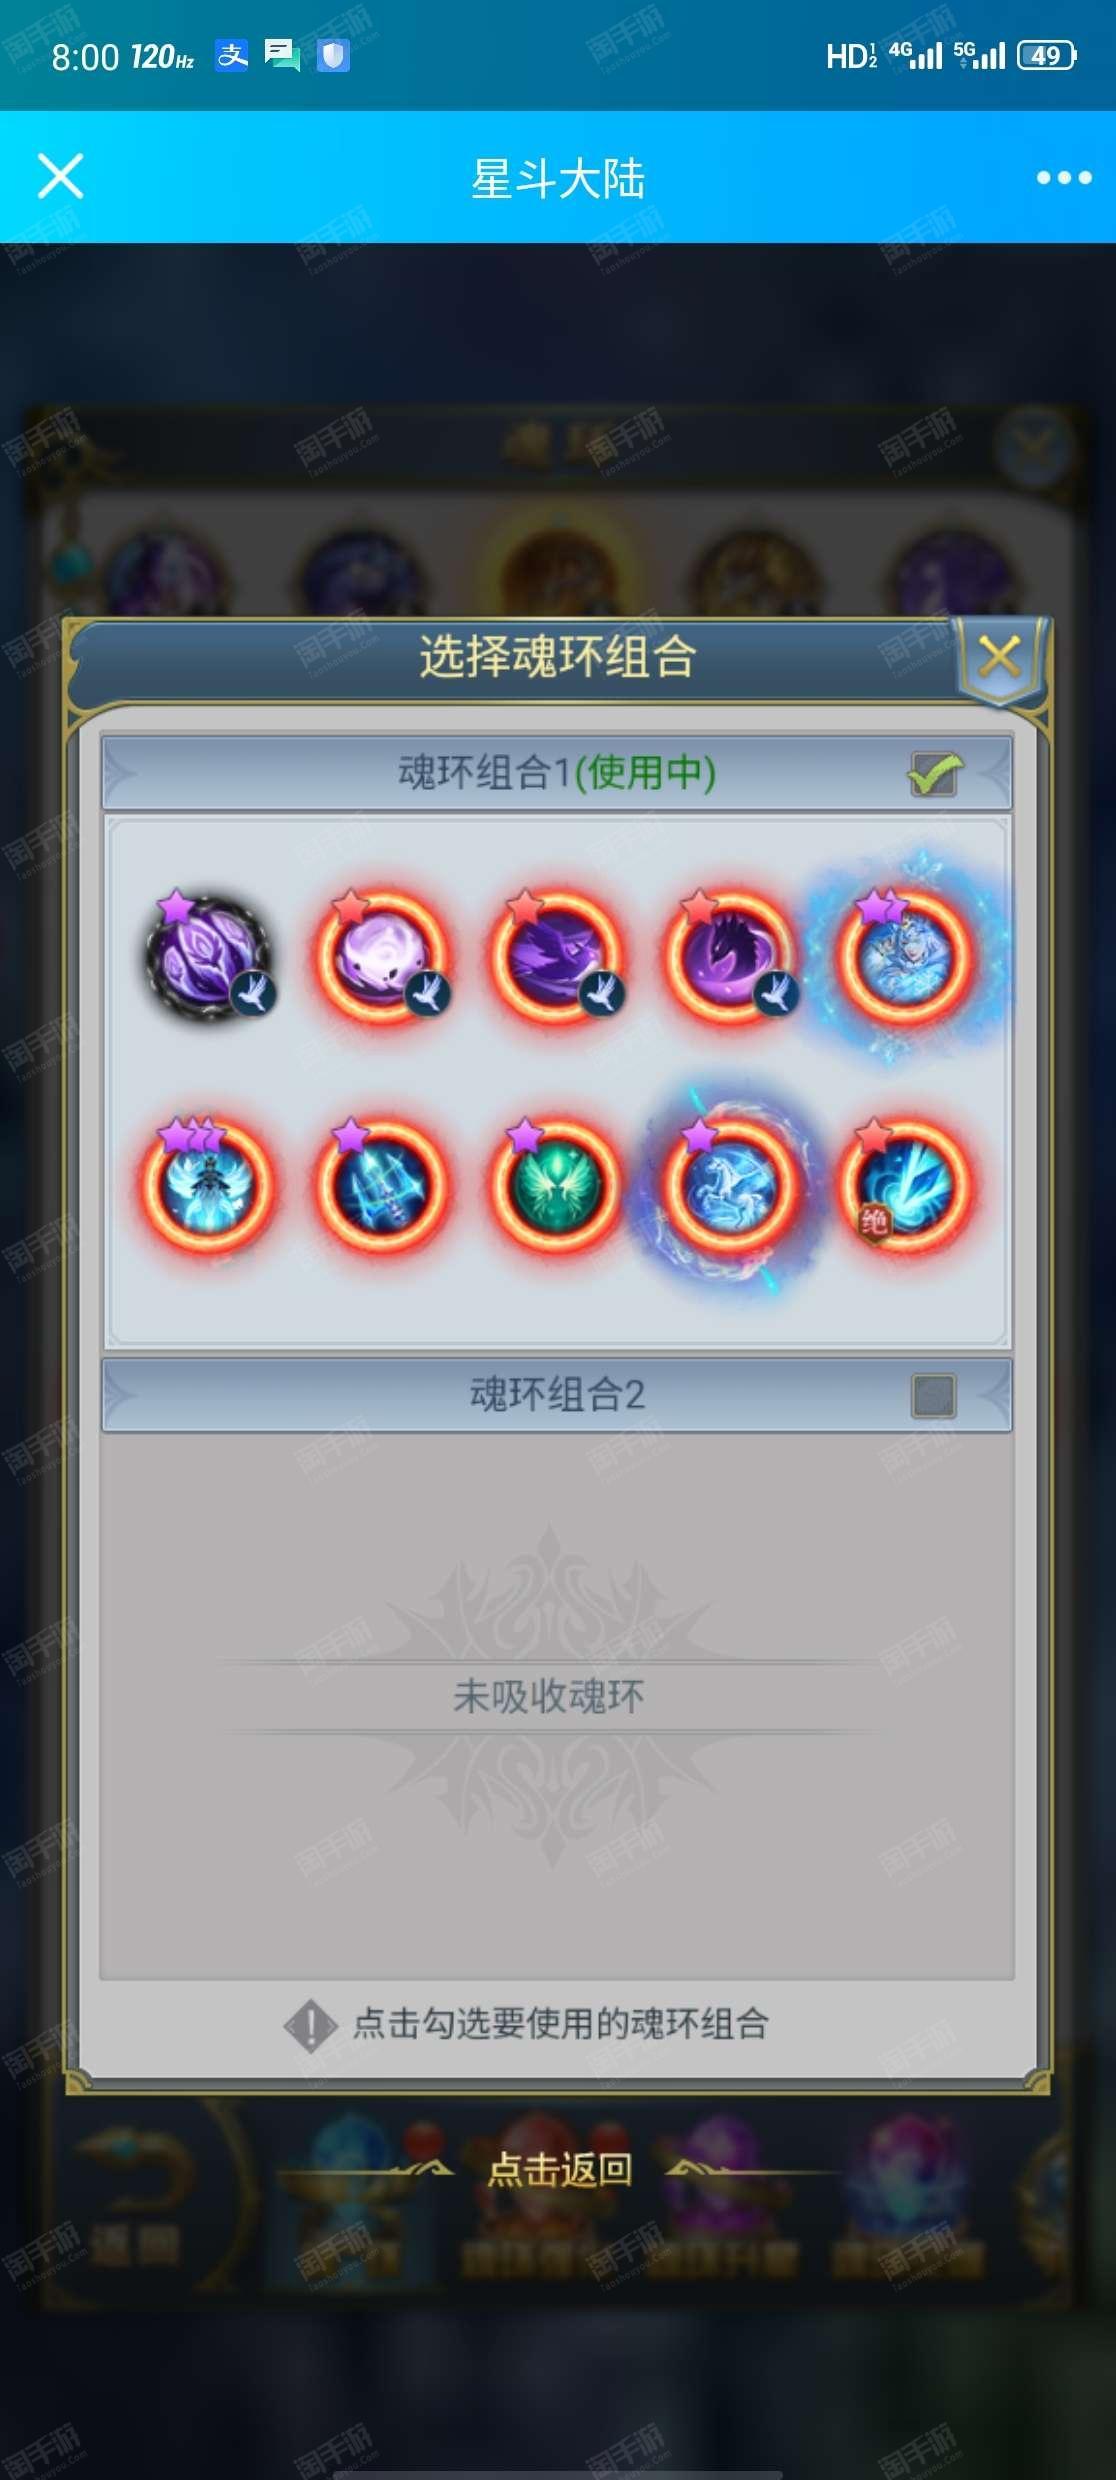Close the 选择魂环组合 dialog

(x=999, y=657)
